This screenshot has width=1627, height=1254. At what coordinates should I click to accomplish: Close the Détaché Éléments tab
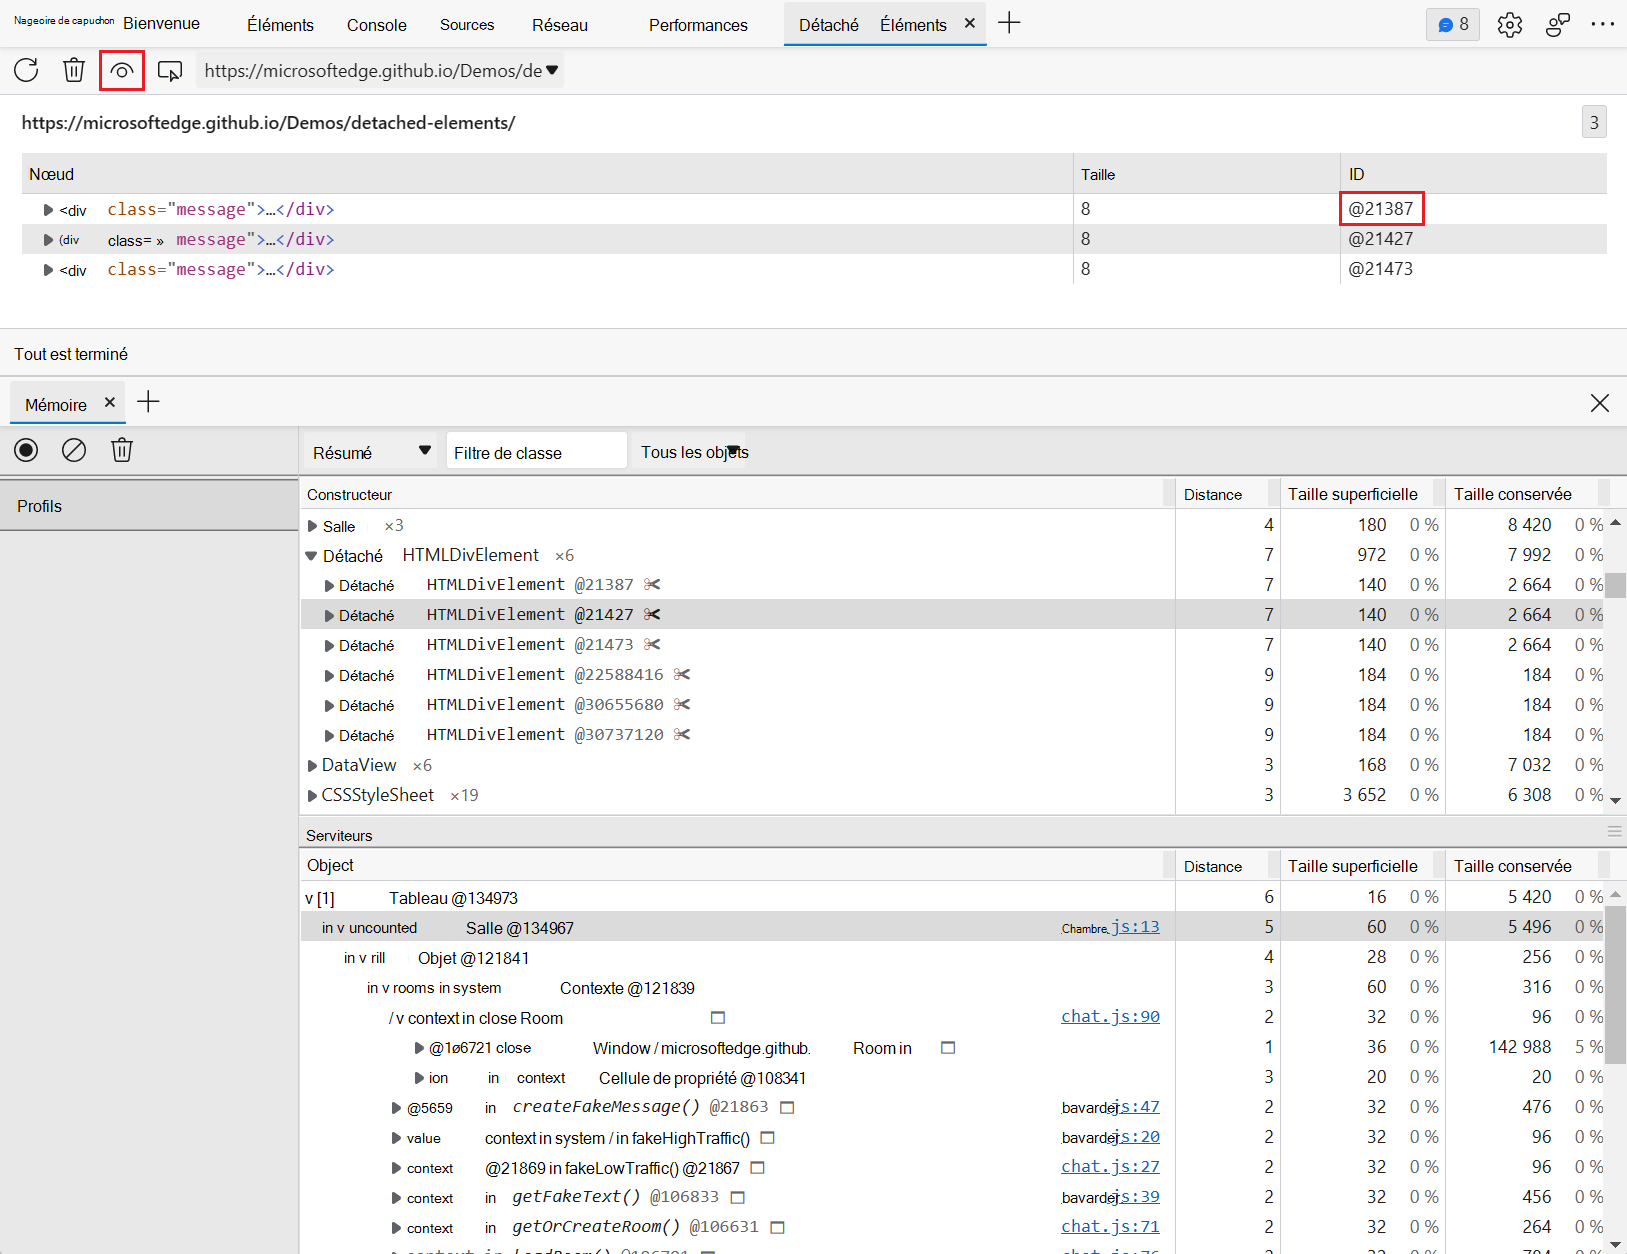(x=970, y=23)
